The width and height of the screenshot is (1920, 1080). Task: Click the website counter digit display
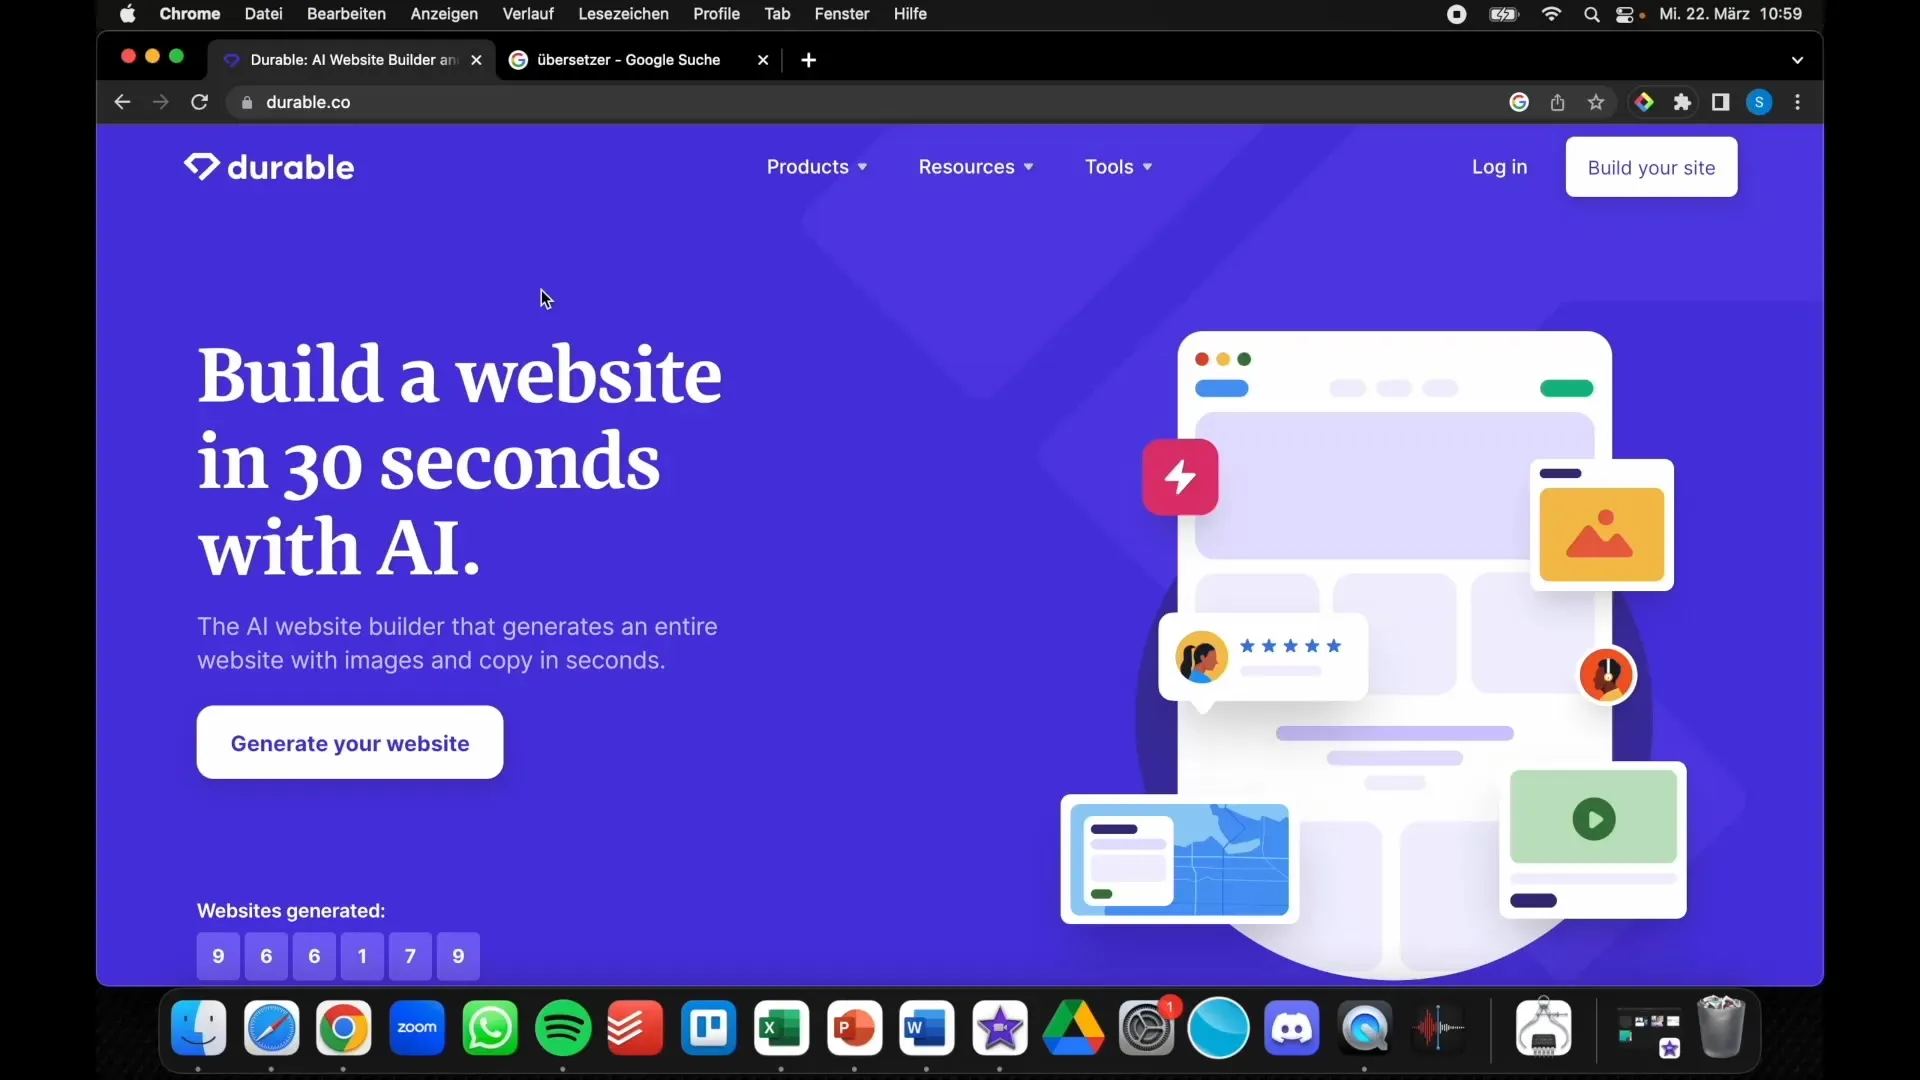point(338,955)
